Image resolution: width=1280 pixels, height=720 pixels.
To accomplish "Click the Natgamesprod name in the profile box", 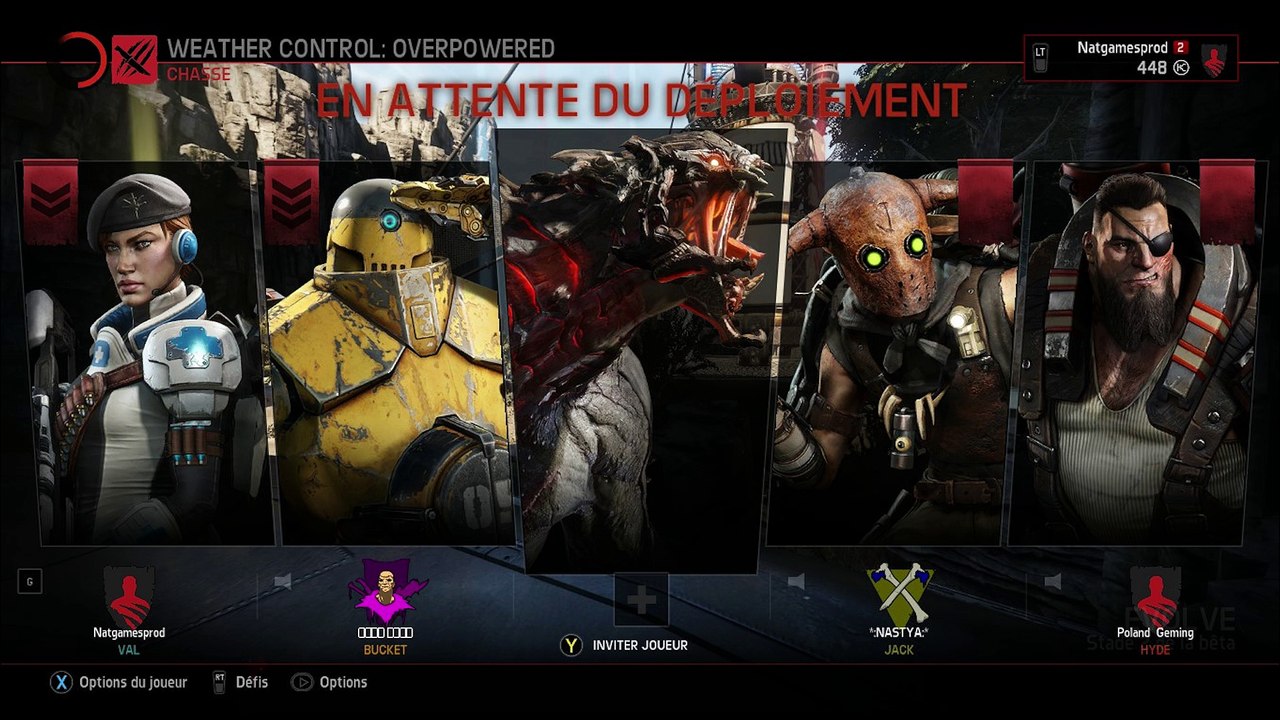I will pos(1122,47).
